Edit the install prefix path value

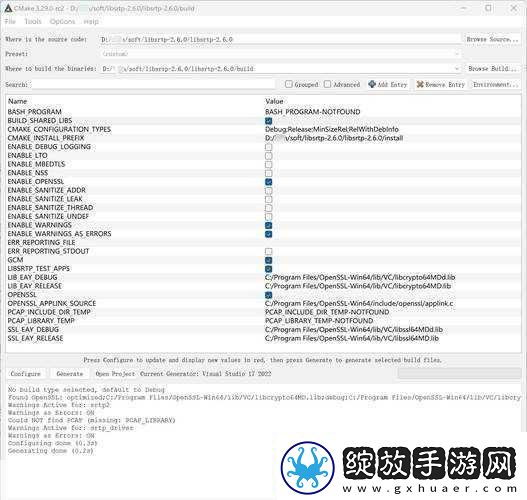coord(334,138)
